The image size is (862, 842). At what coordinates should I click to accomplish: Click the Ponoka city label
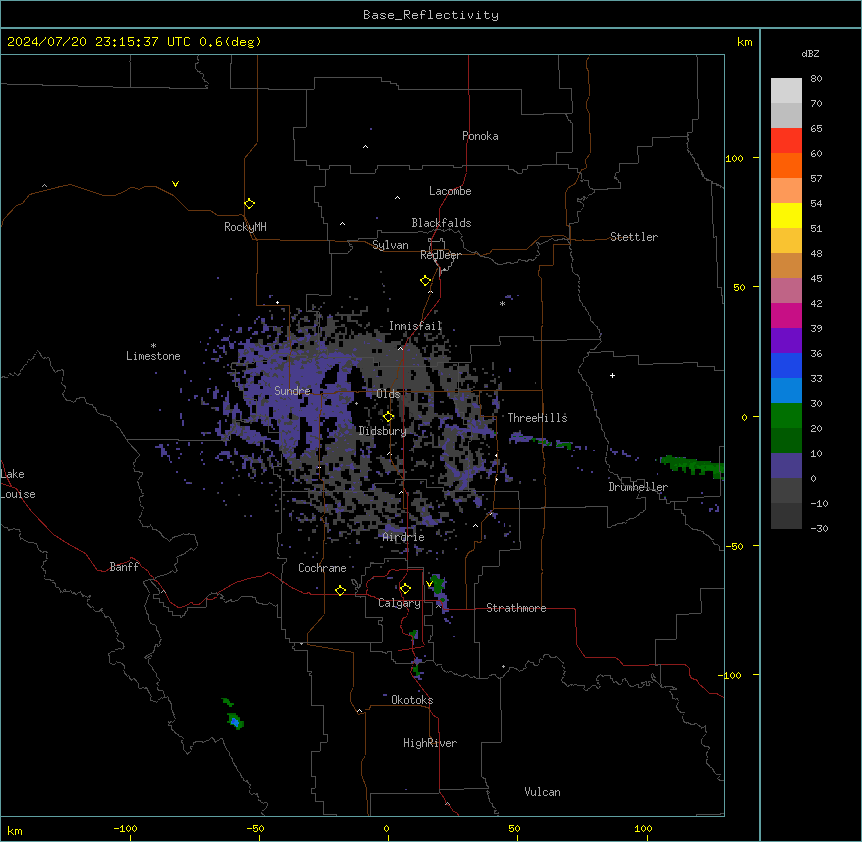480,136
